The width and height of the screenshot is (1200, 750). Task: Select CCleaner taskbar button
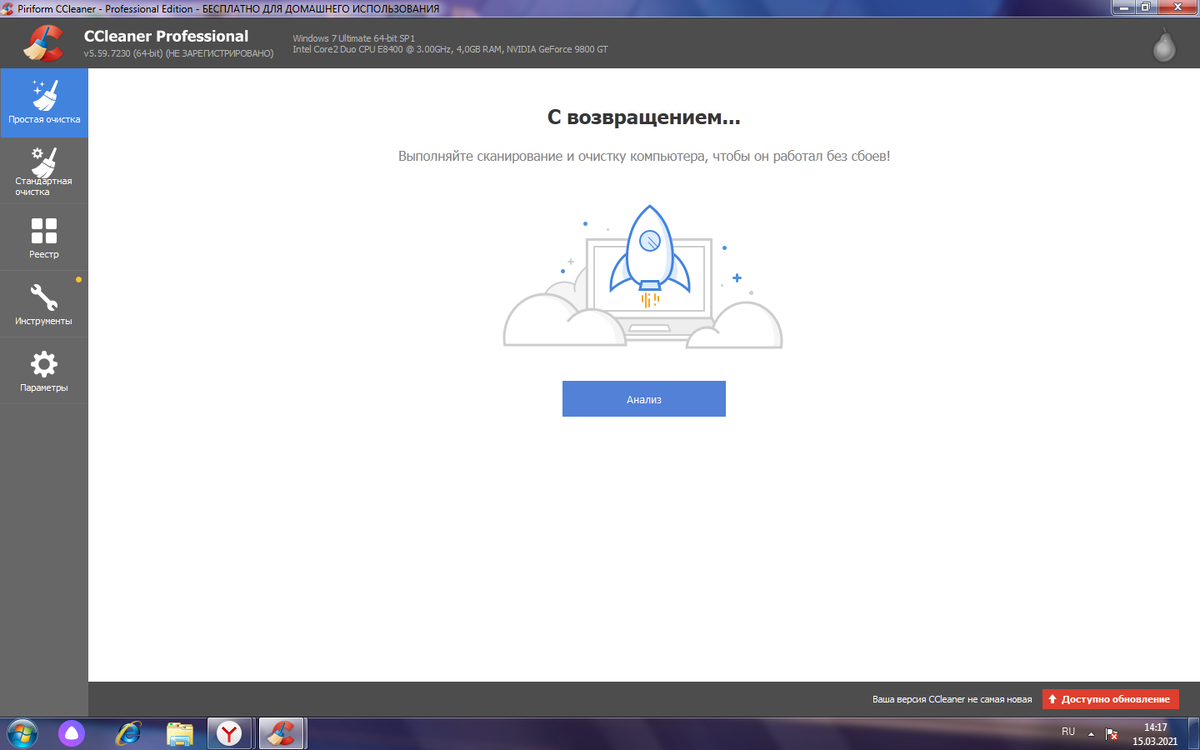click(282, 734)
